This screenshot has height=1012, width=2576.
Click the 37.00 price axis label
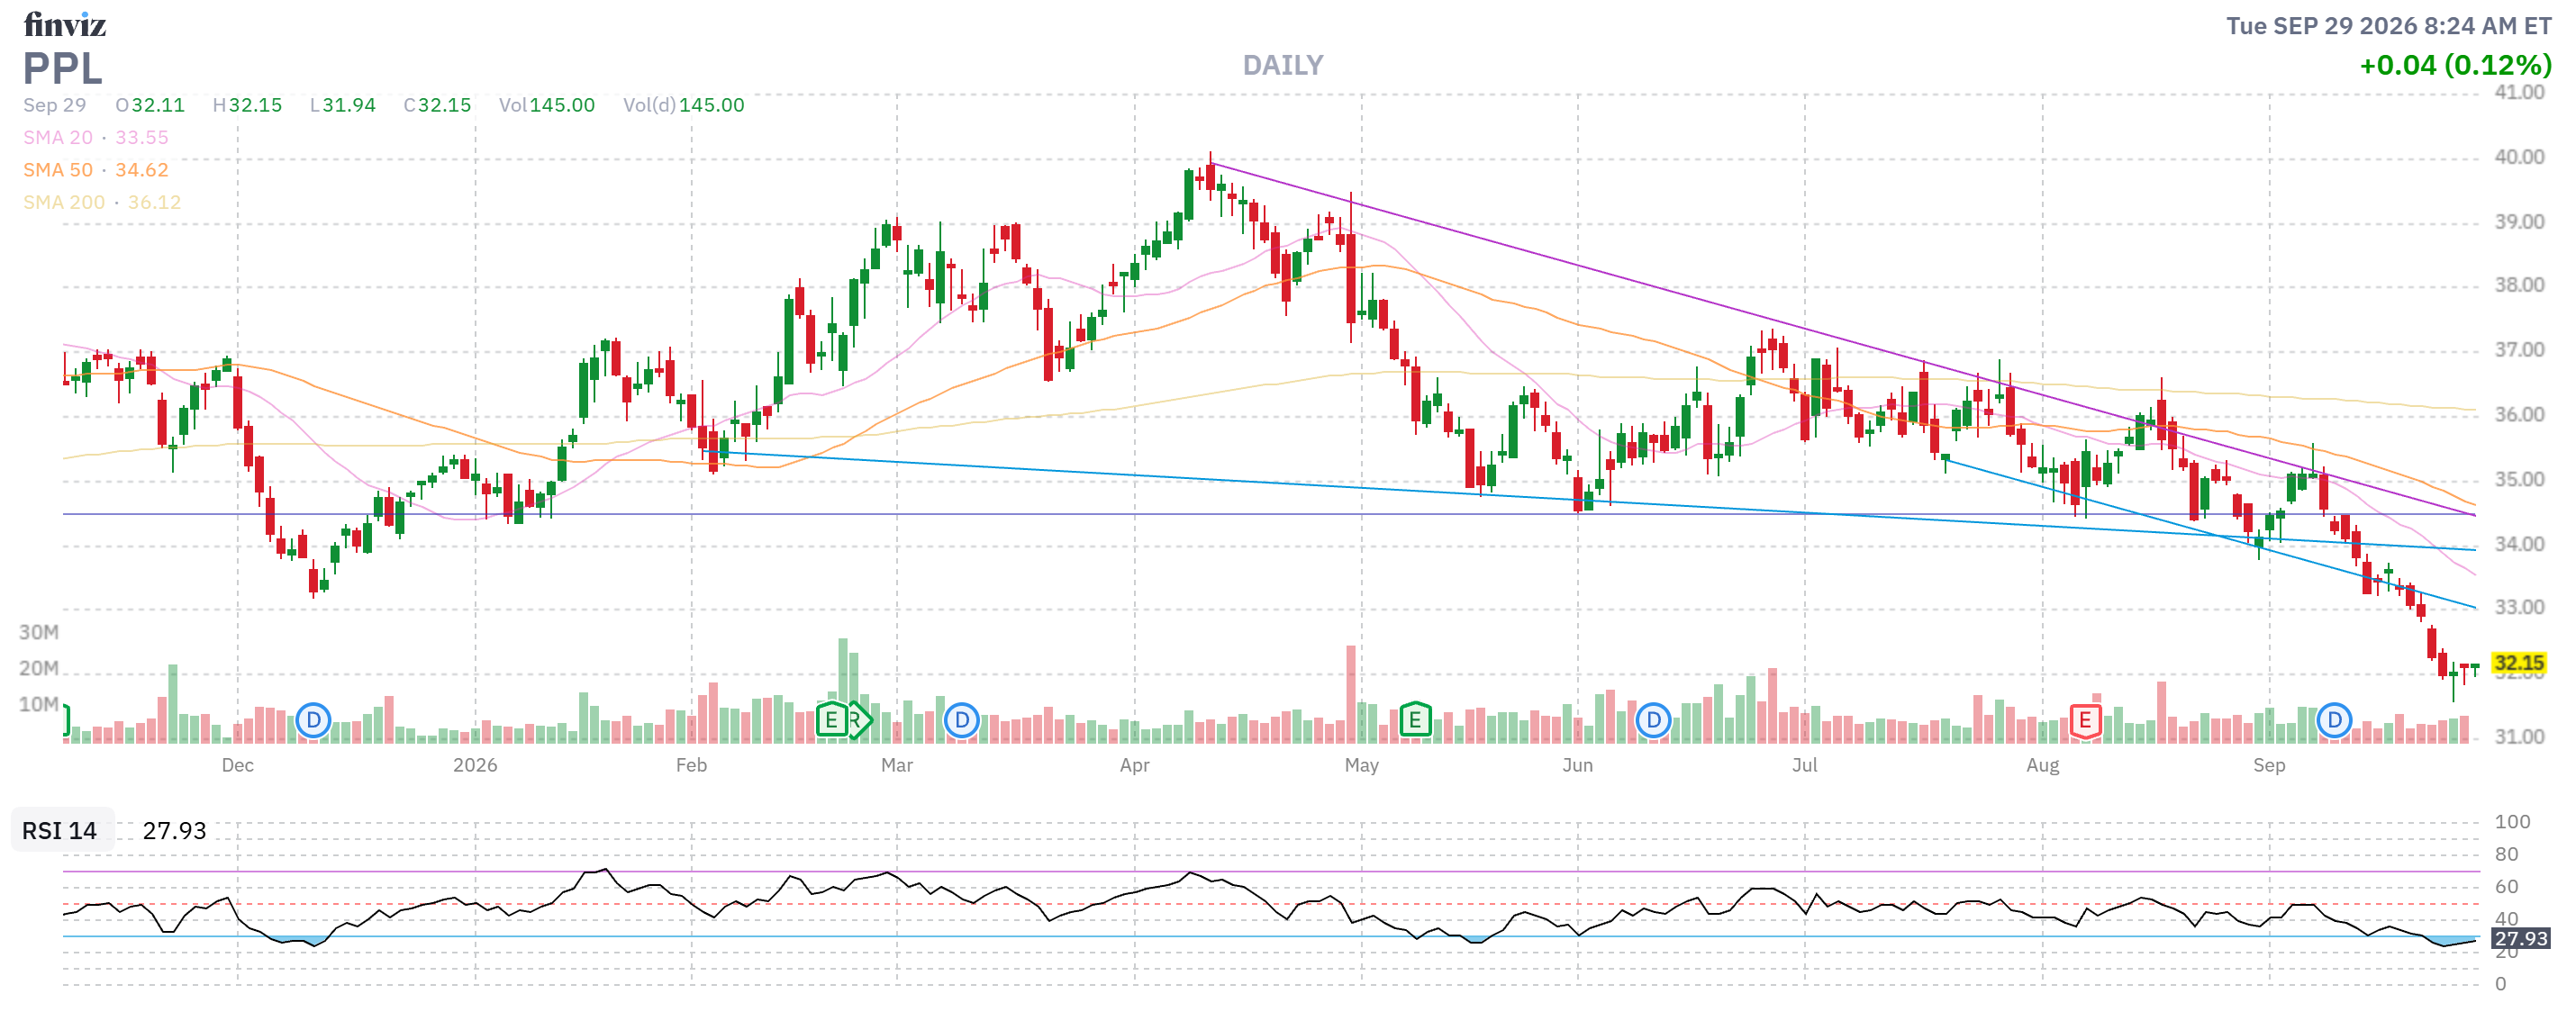(x=2519, y=350)
